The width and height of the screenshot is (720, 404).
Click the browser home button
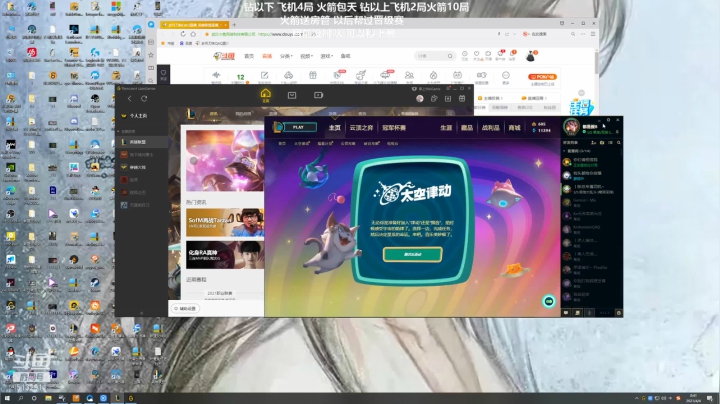(193, 34)
